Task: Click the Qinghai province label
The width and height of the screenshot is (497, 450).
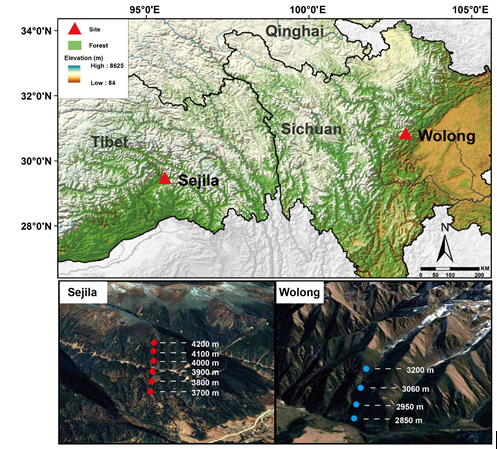Action: coord(295,31)
